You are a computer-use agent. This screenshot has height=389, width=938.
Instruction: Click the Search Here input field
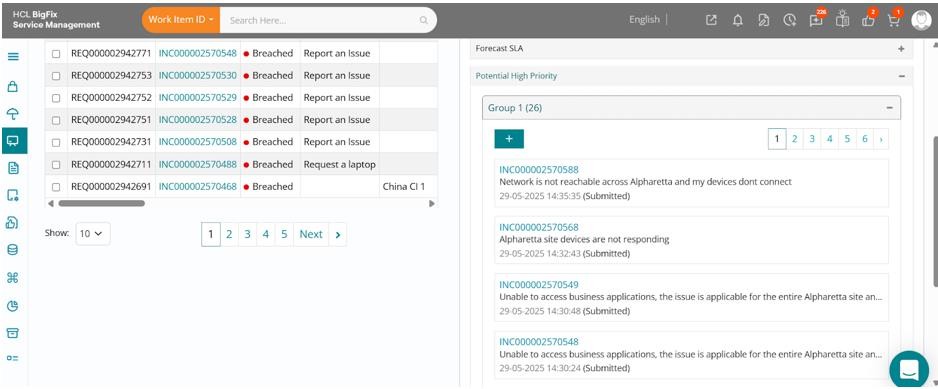coord(322,20)
